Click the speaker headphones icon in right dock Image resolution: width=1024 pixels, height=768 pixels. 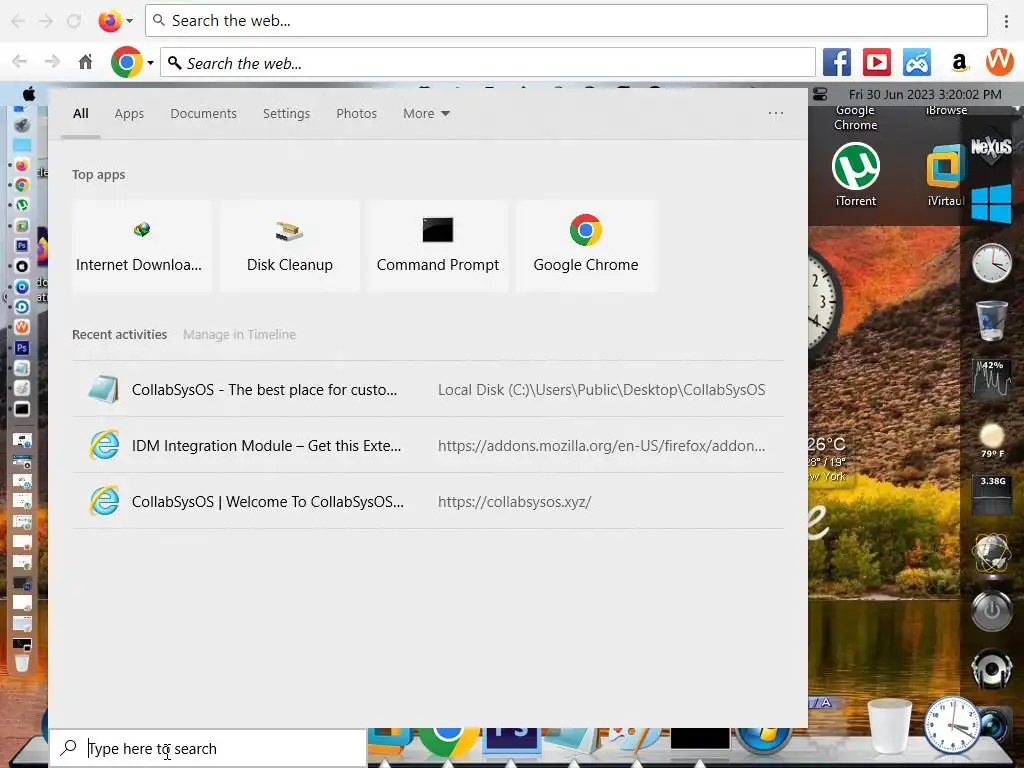point(991,669)
